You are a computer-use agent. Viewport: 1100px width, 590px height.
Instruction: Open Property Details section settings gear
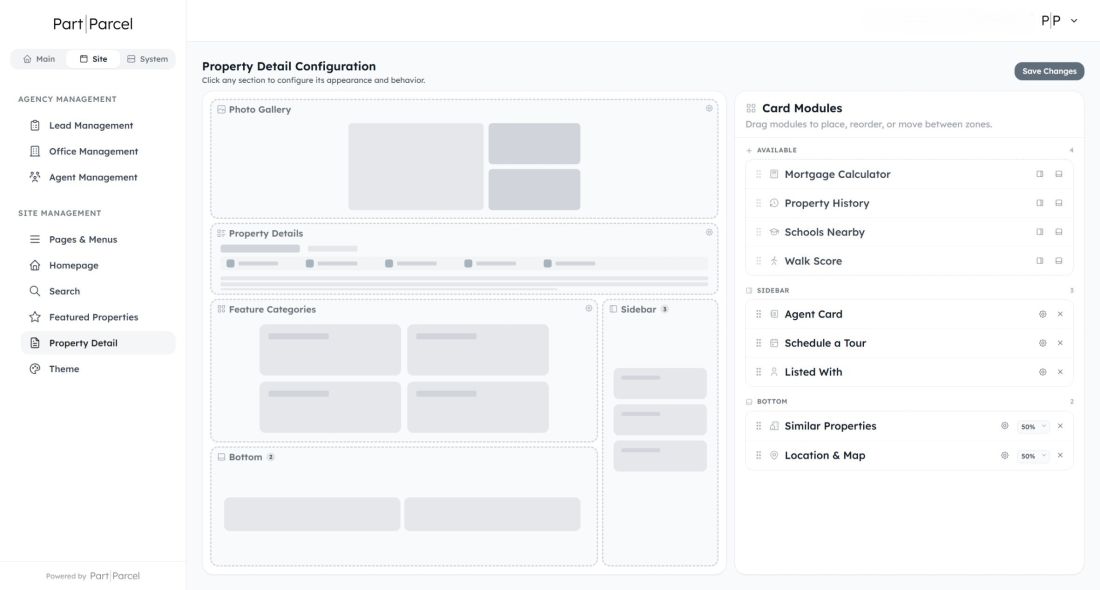(709, 232)
